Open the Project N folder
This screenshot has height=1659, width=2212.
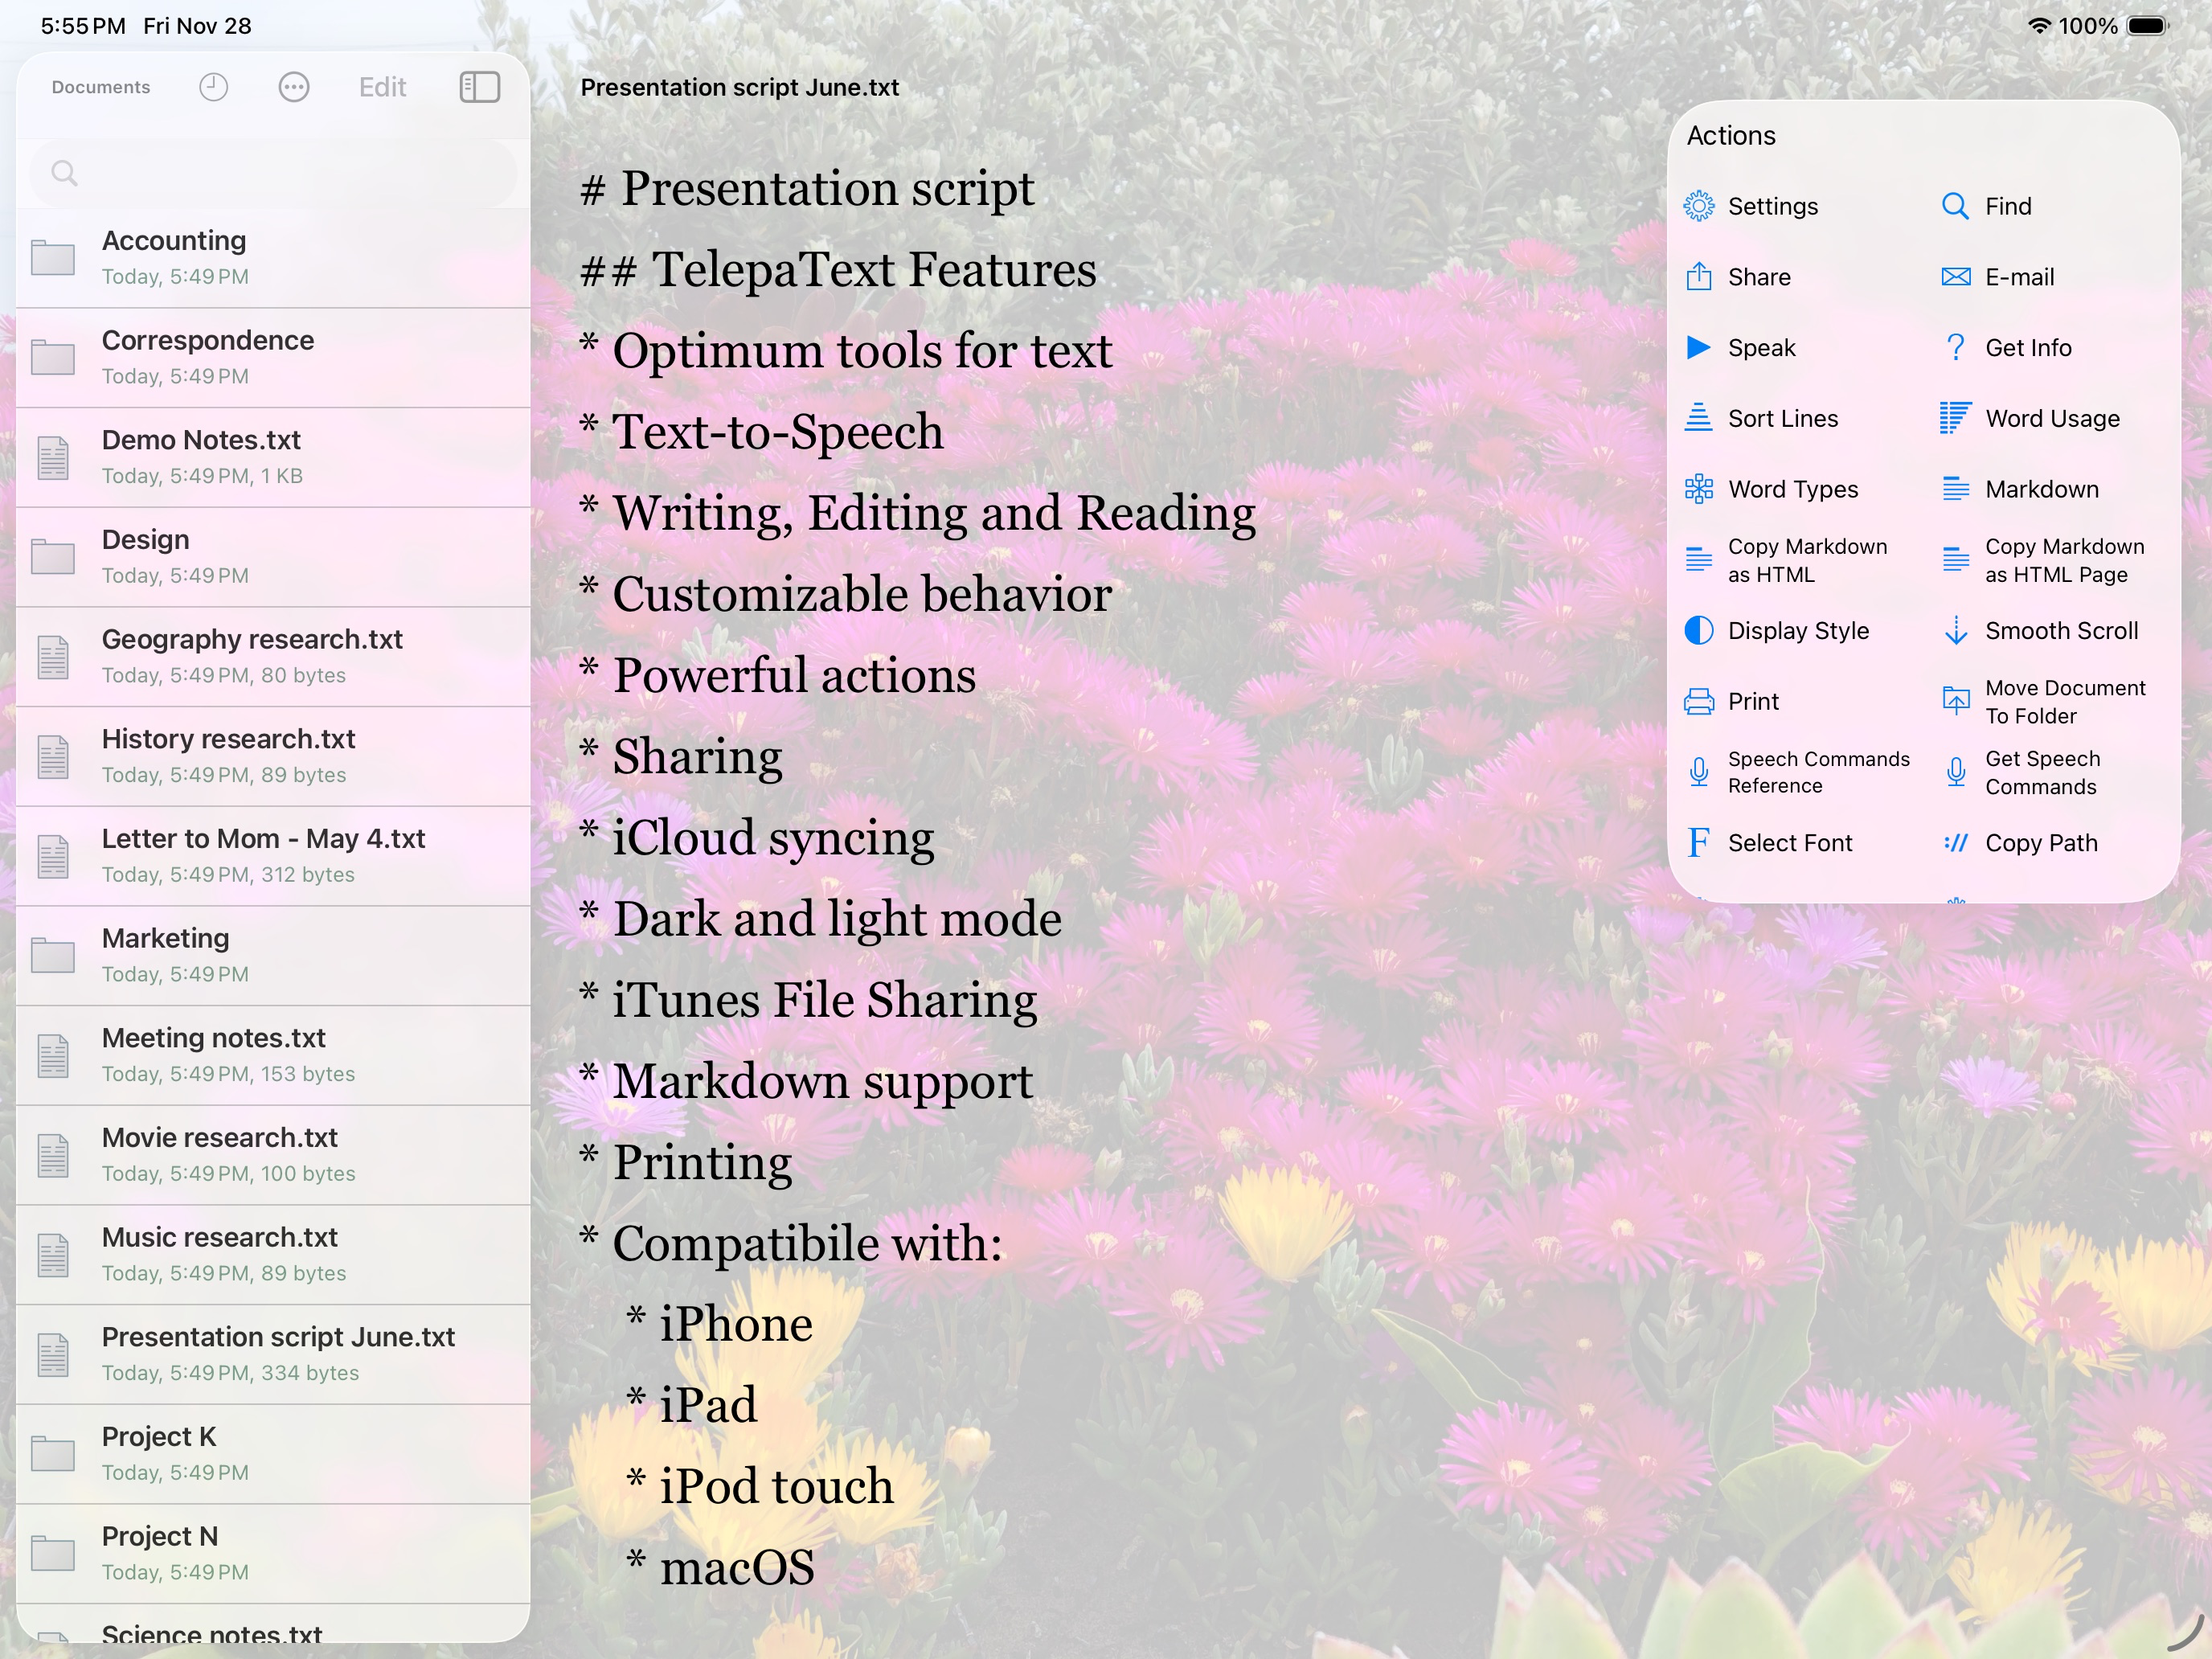click(x=273, y=1554)
